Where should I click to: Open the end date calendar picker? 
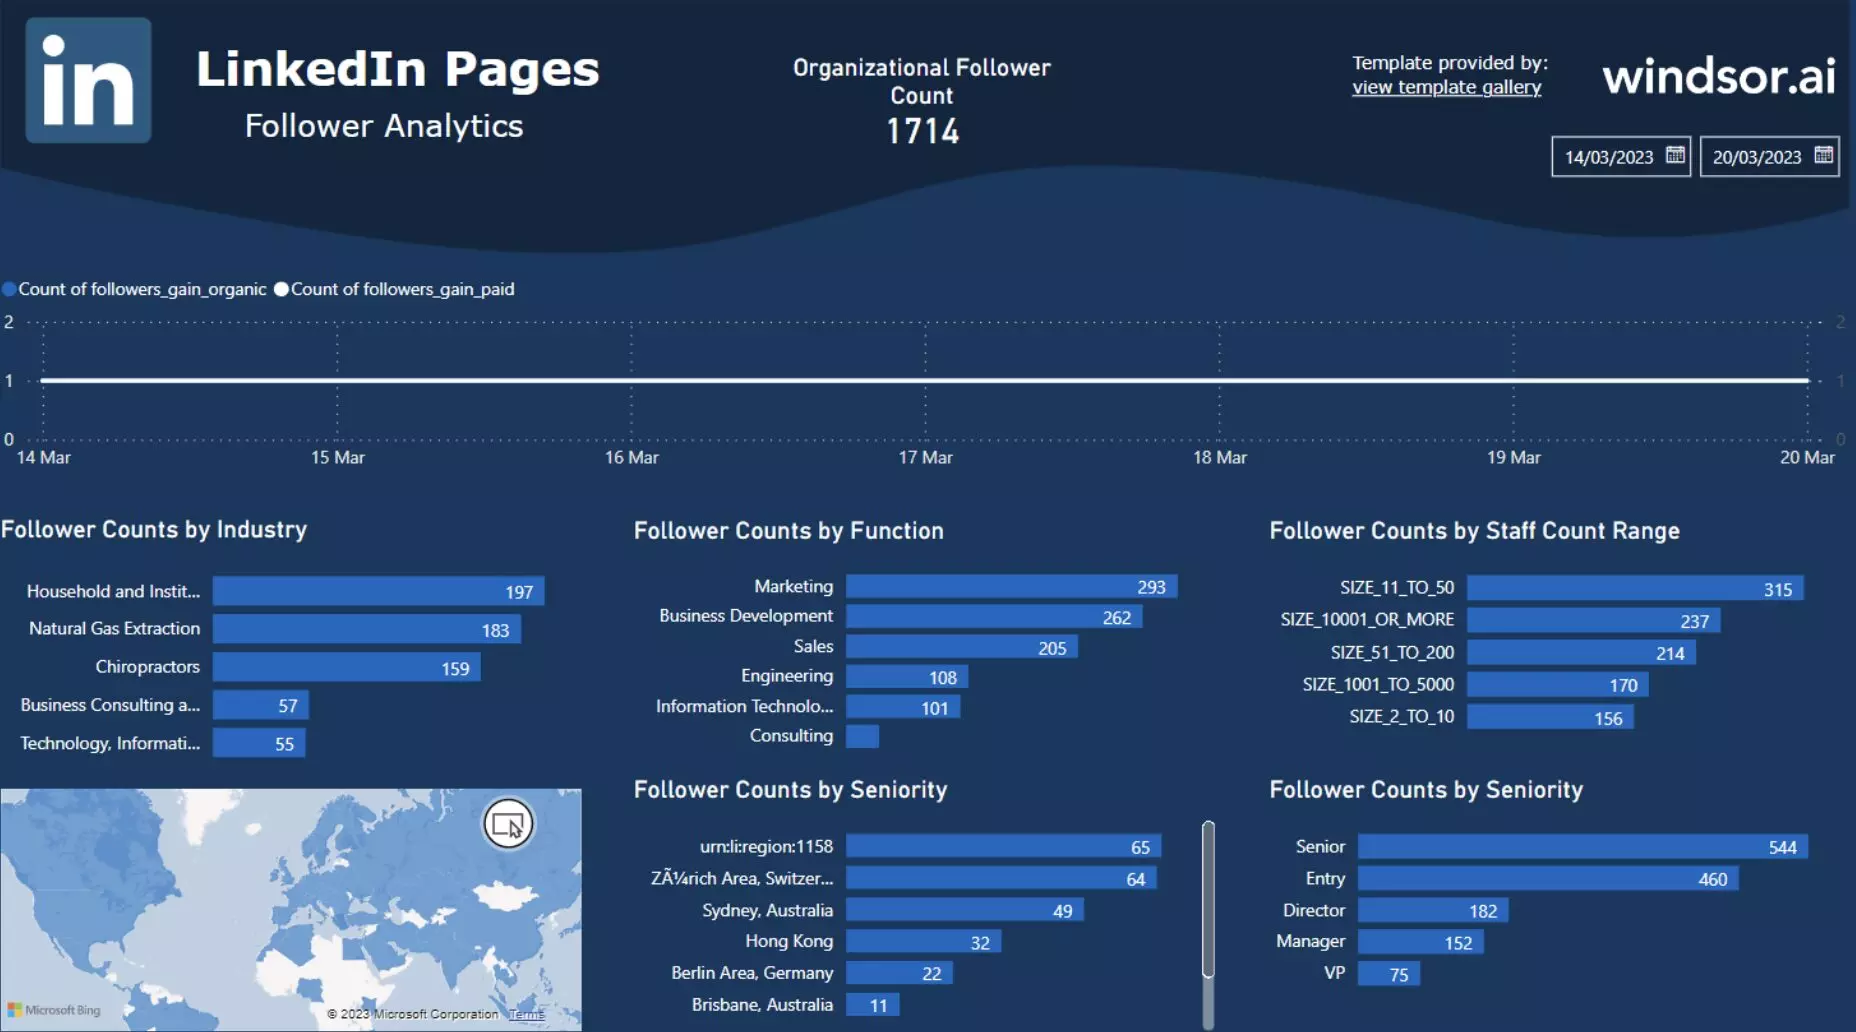(1824, 156)
